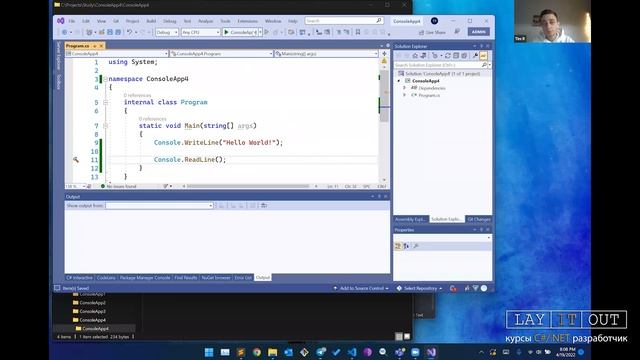The height and width of the screenshot is (360, 640).
Task: Click the No issues found indicator
Action: (118, 186)
